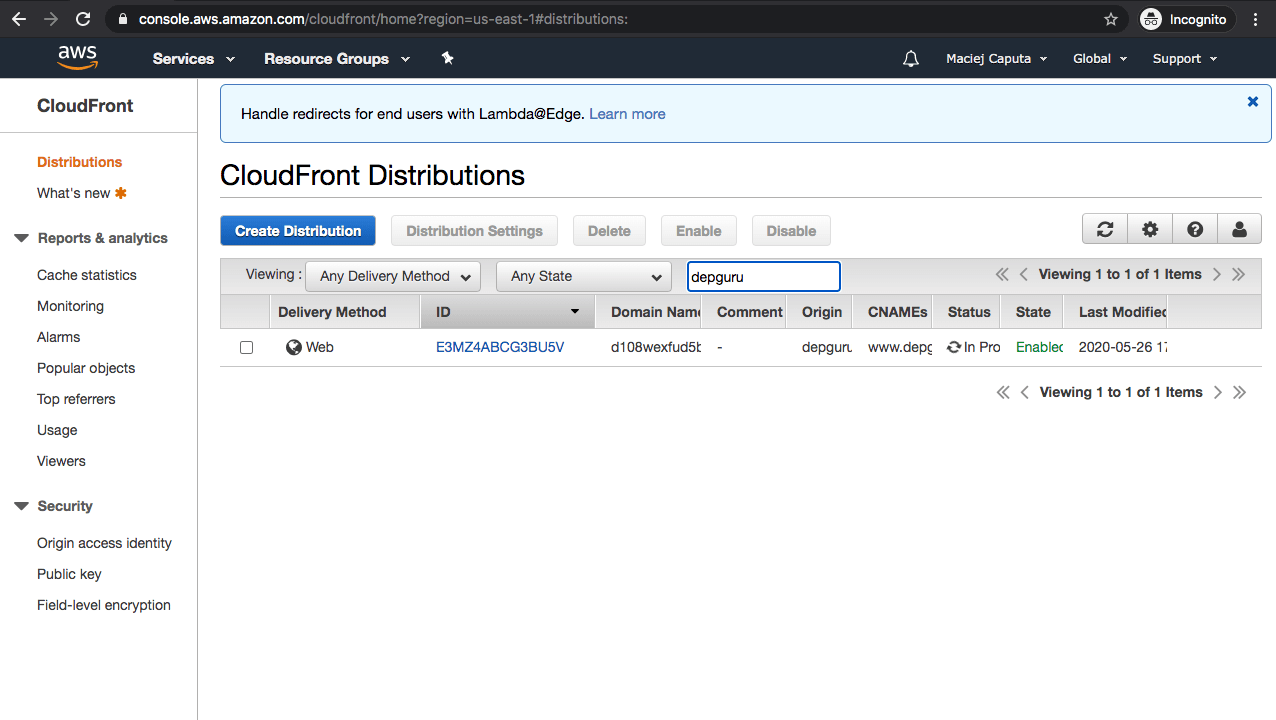Click the pin shortcut icon in the navbar
The height and width of the screenshot is (720, 1276).
pyautogui.click(x=447, y=59)
